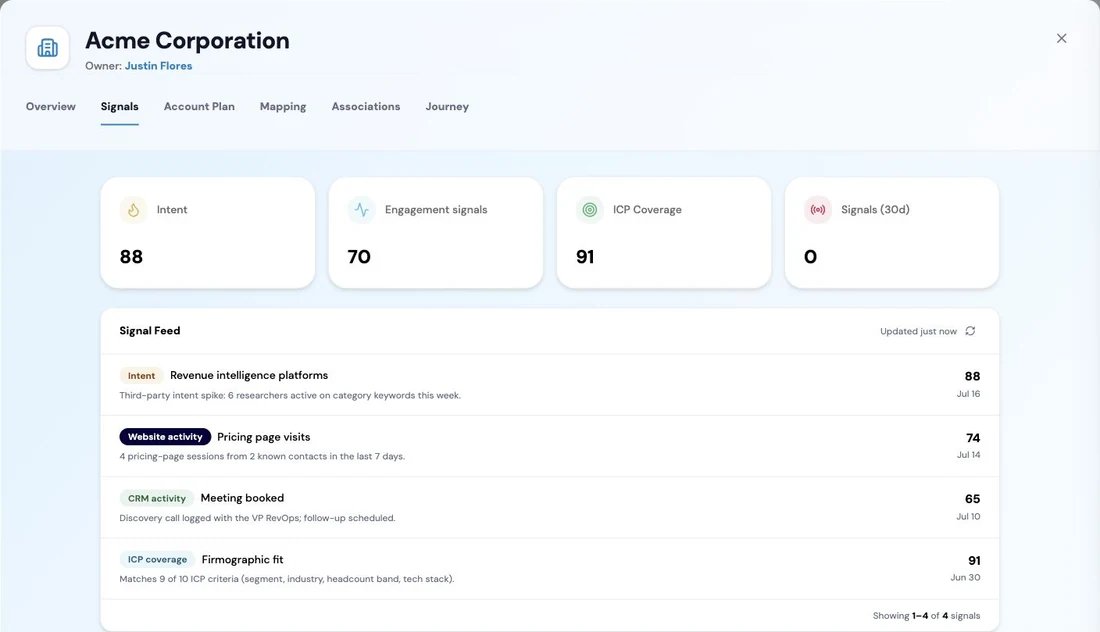Click the Jun 30 signal date
This screenshot has width=1100, height=632.
[965, 577]
